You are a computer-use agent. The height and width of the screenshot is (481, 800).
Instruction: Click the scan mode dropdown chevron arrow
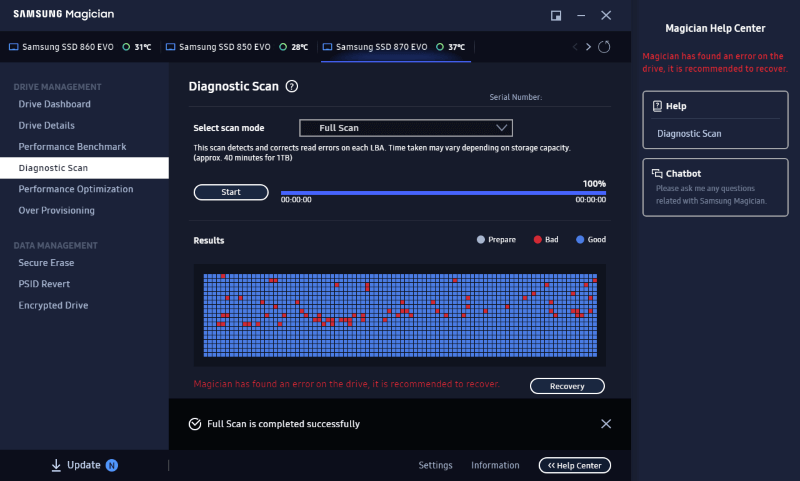point(502,128)
